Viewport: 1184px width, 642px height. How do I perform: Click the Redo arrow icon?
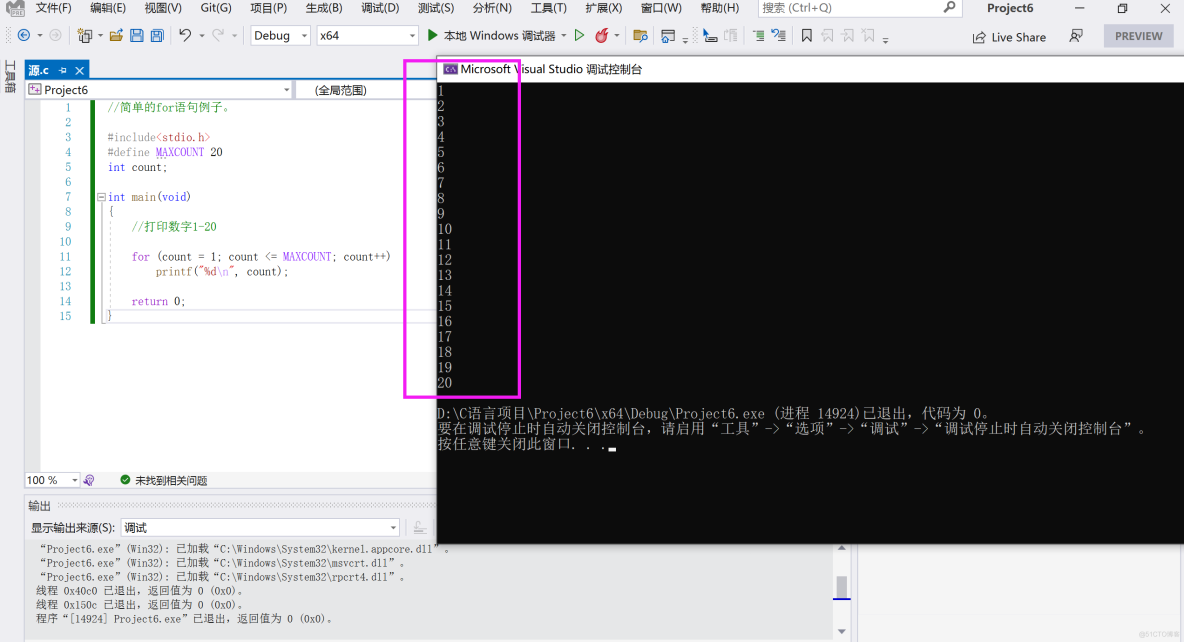pyautogui.click(x=218, y=35)
